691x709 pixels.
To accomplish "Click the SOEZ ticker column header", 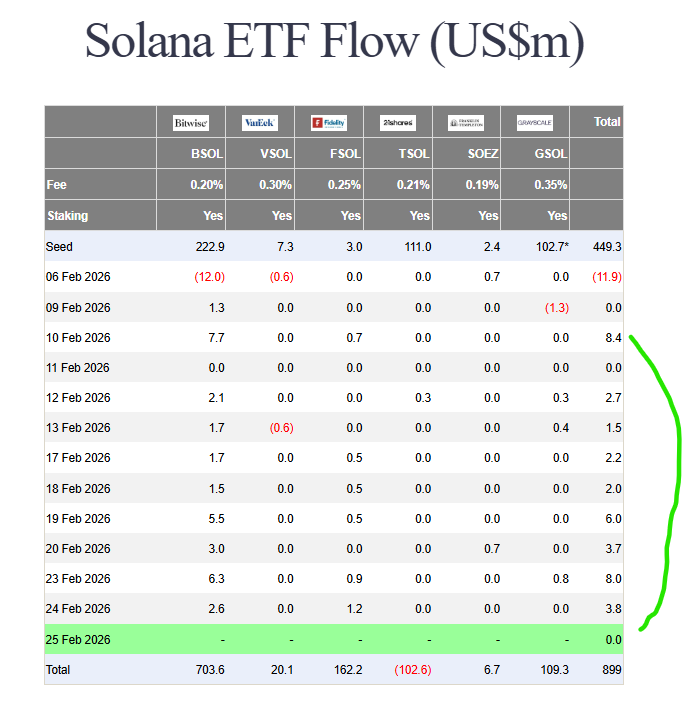I will coord(482,154).
